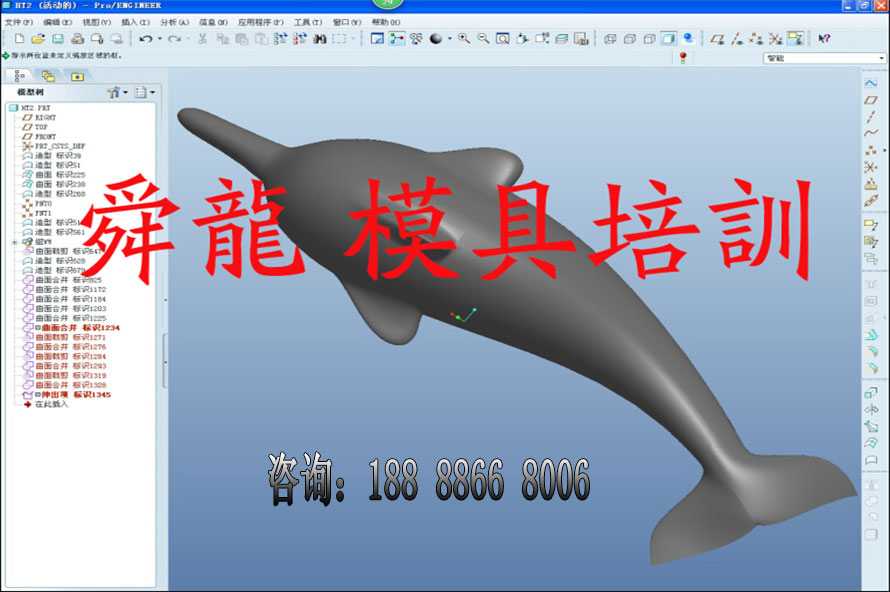The width and height of the screenshot is (890, 592).
Task: Undo the last operation
Action: click(x=146, y=39)
